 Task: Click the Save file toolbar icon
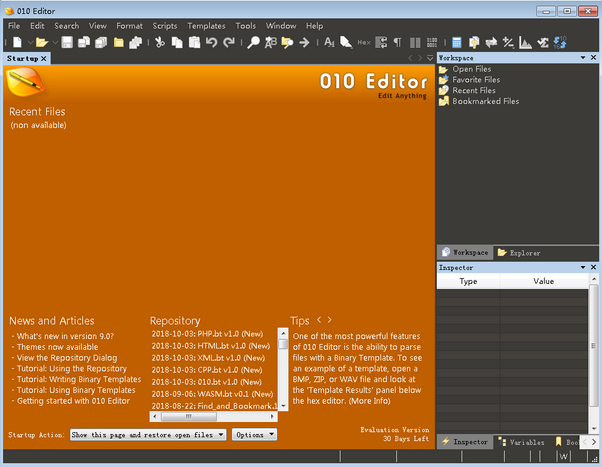tap(67, 43)
